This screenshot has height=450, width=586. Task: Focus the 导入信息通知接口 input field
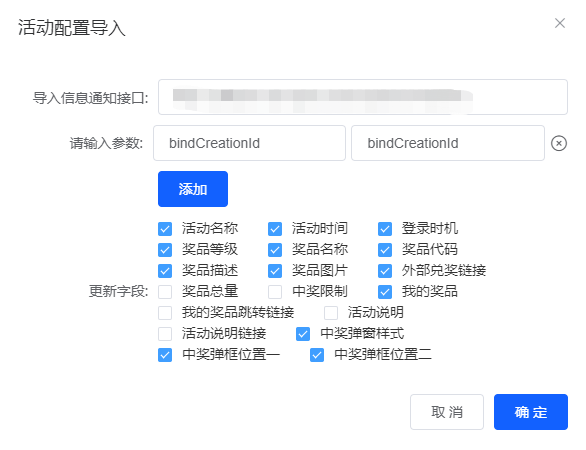click(363, 97)
